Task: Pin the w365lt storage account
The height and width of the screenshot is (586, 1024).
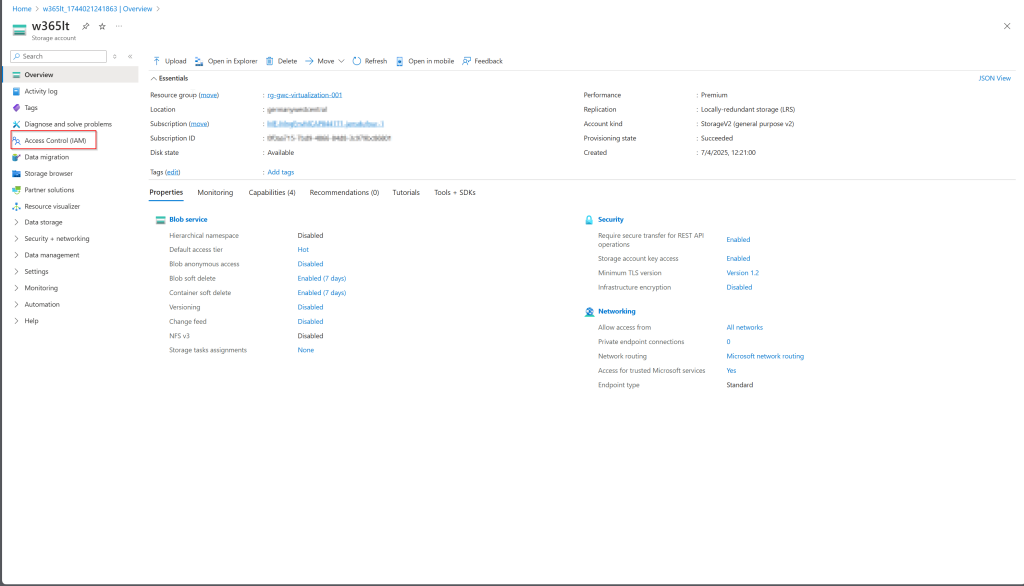Action: click(x=86, y=26)
